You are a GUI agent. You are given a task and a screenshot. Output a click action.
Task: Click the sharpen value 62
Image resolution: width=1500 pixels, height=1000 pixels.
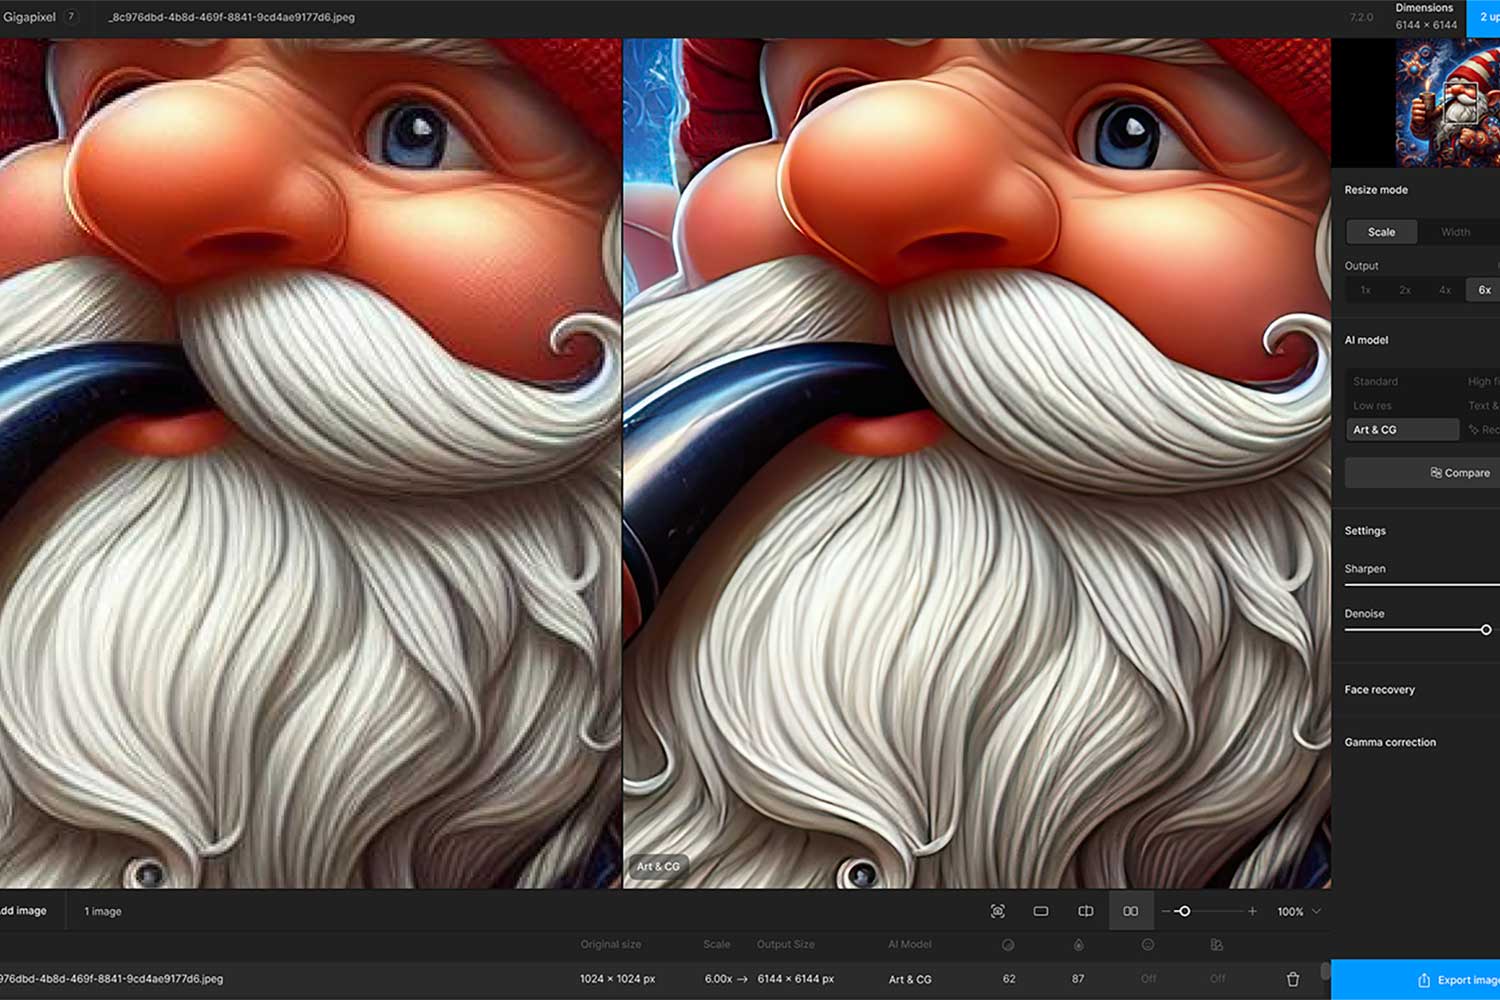1008,979
